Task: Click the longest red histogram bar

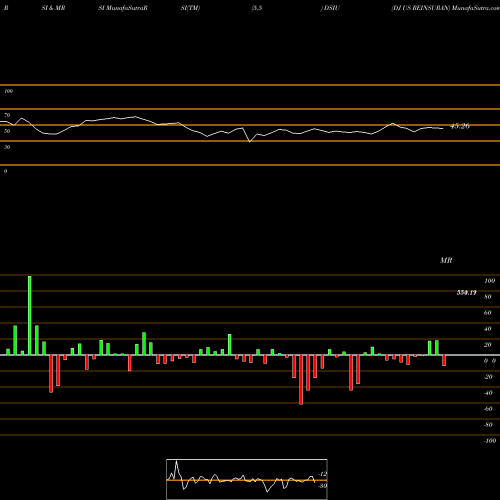Action: click(x=301, y=380)
